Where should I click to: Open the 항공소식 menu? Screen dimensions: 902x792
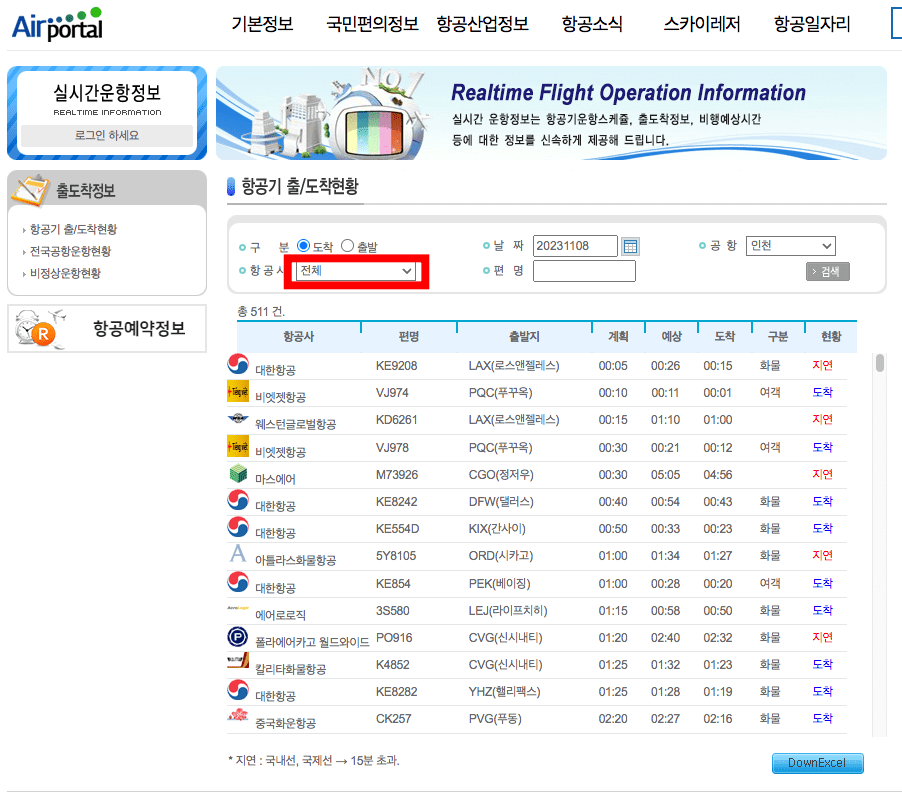[592, 24]
